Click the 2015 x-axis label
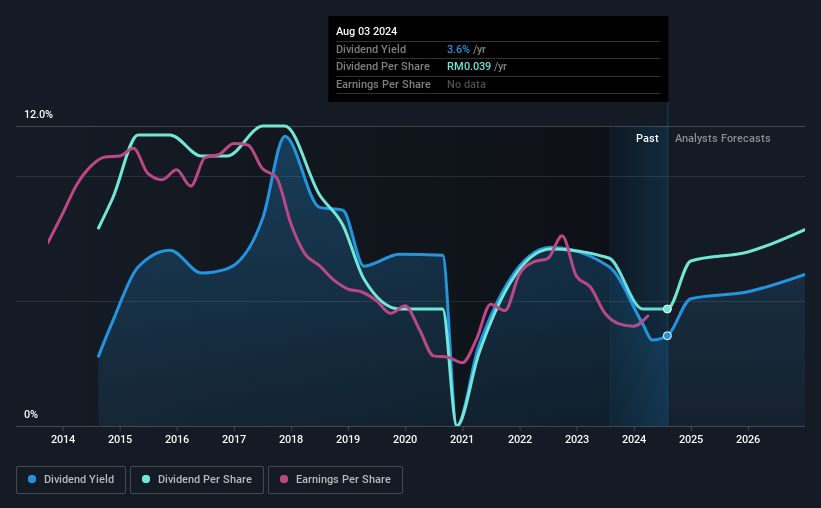Image resolution: width=821 pixels, height=508 pixels. pyautogui.click(x=120, y=439)
